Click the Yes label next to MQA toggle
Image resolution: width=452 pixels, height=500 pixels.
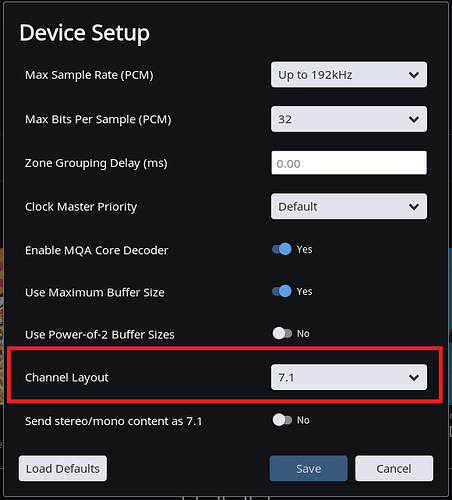(x=304, y=249)
